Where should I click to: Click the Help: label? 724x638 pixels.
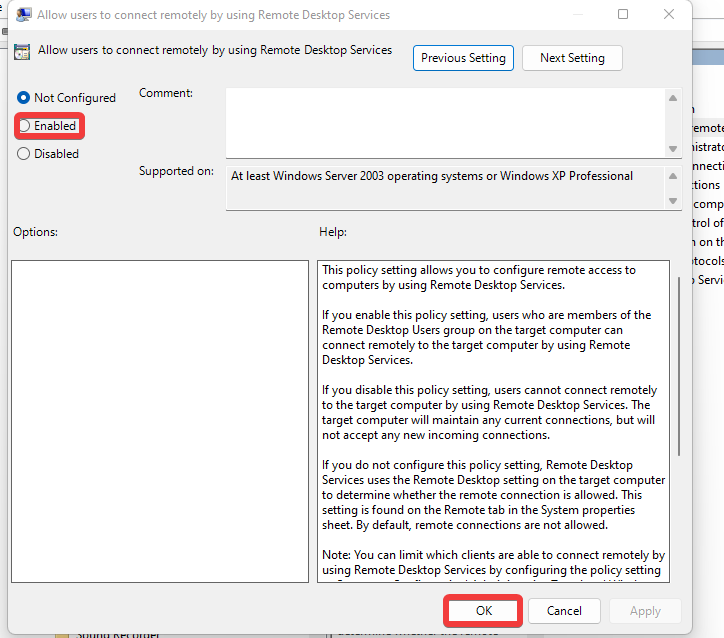(332, 232)
